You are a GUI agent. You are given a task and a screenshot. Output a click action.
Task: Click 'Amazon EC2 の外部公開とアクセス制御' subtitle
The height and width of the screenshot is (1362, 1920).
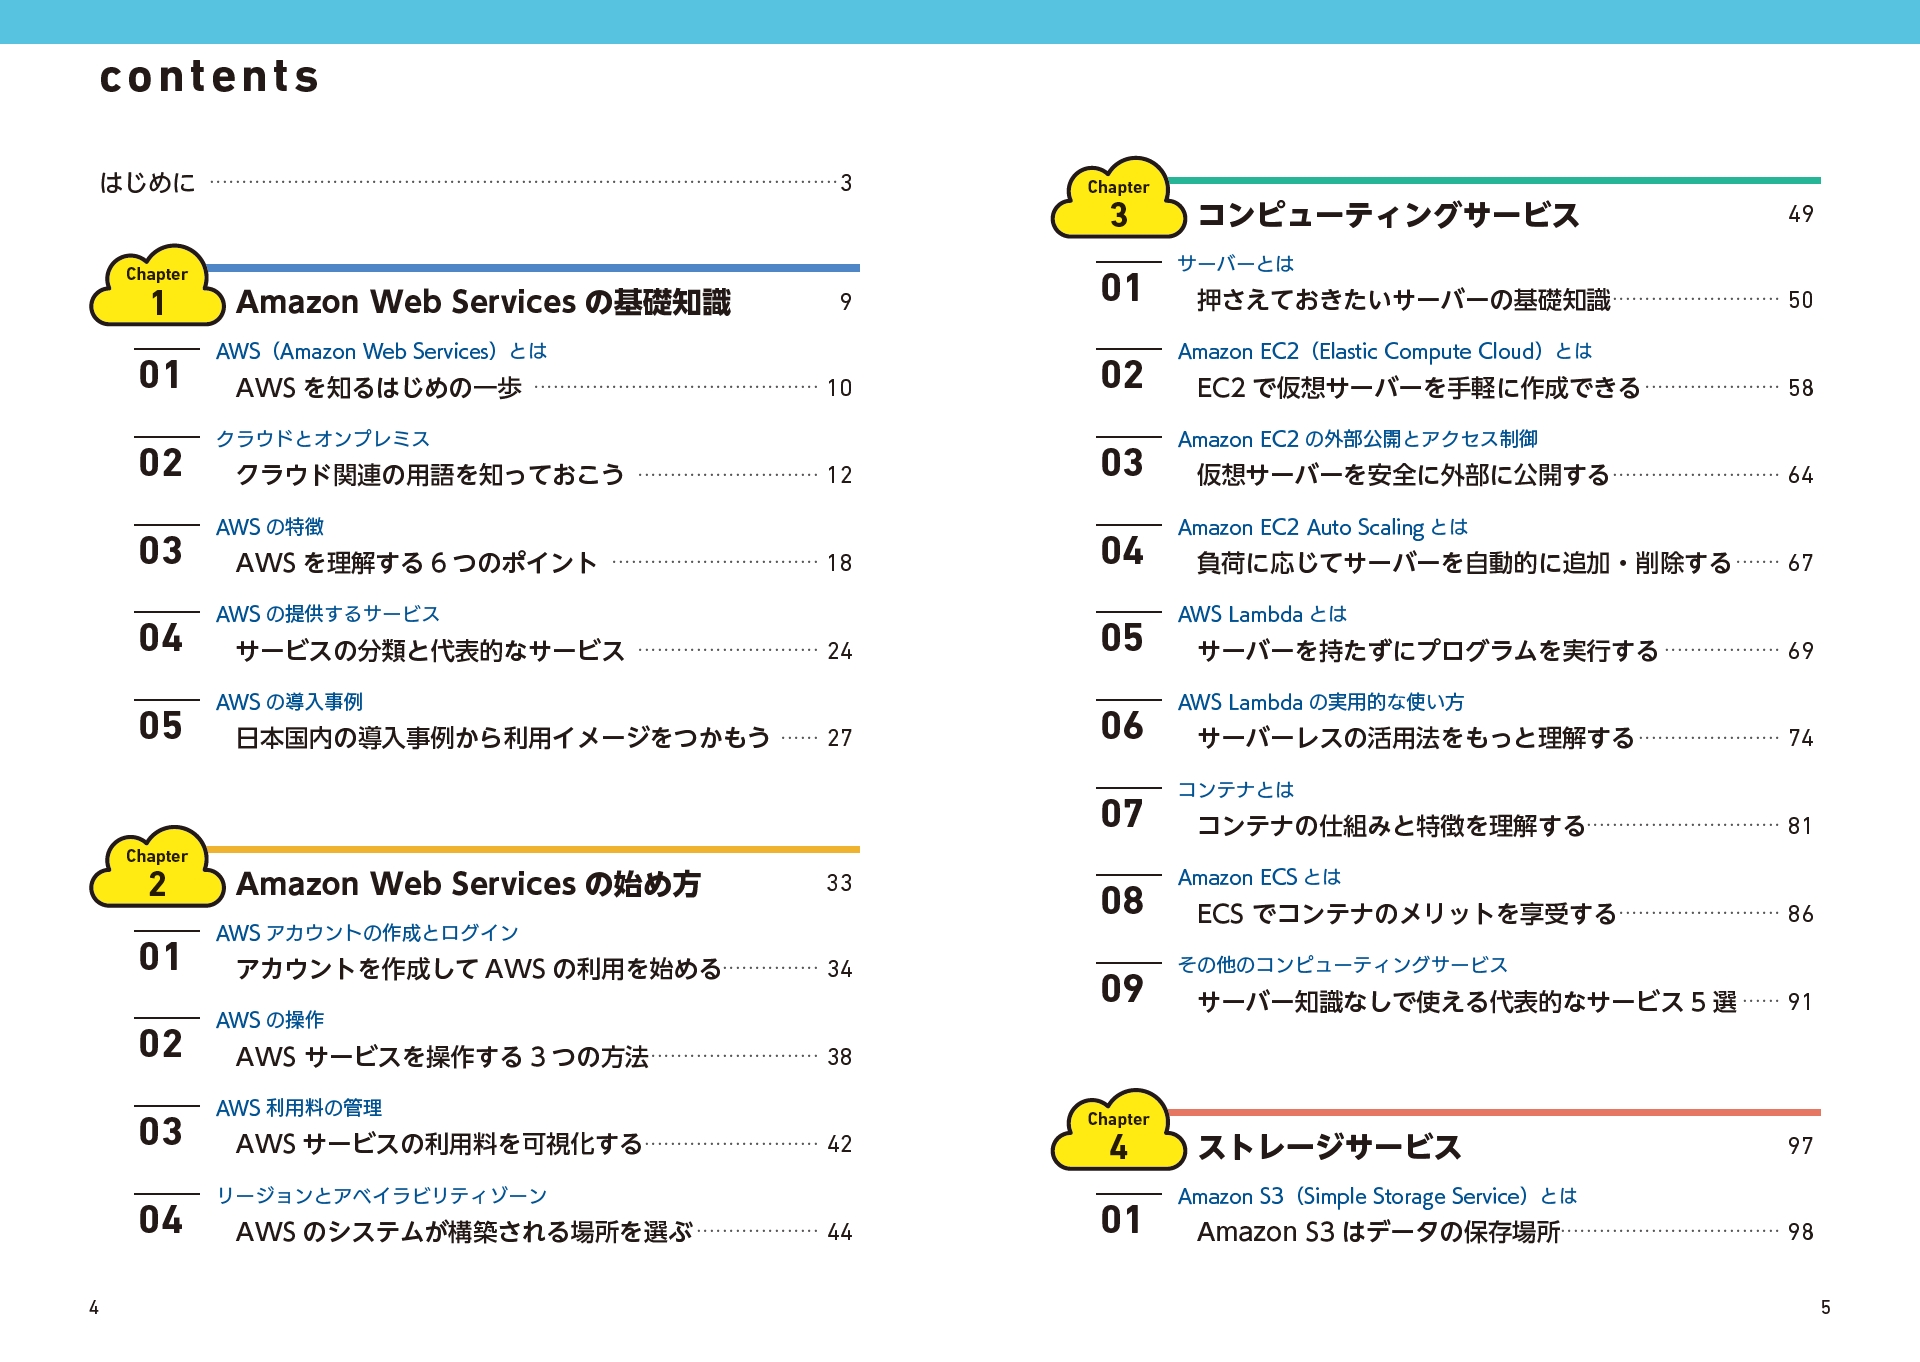tap(1358, 438)
